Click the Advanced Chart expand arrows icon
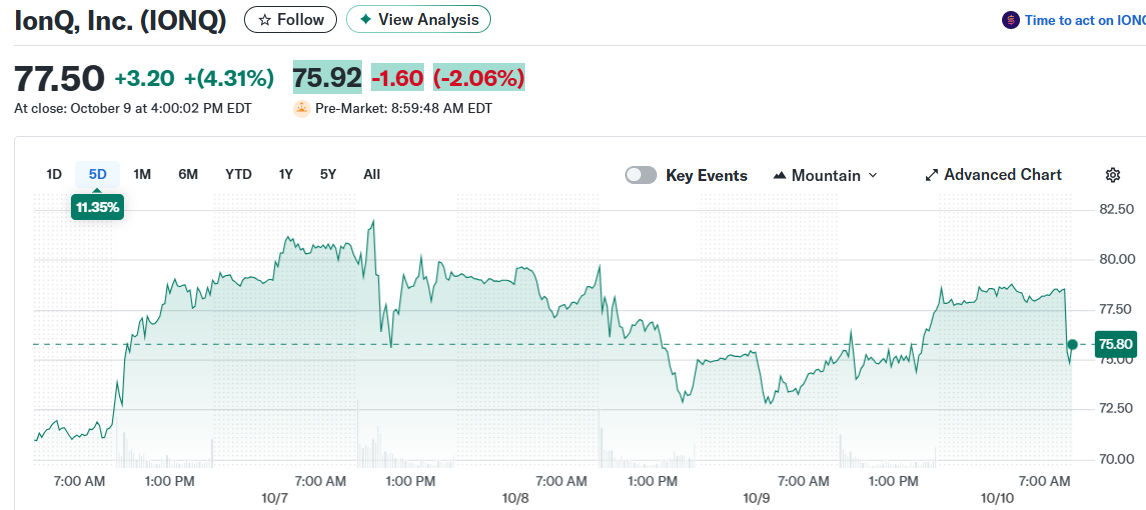The height and width of the screenshot is (510, 1146). tap(931, 175)
